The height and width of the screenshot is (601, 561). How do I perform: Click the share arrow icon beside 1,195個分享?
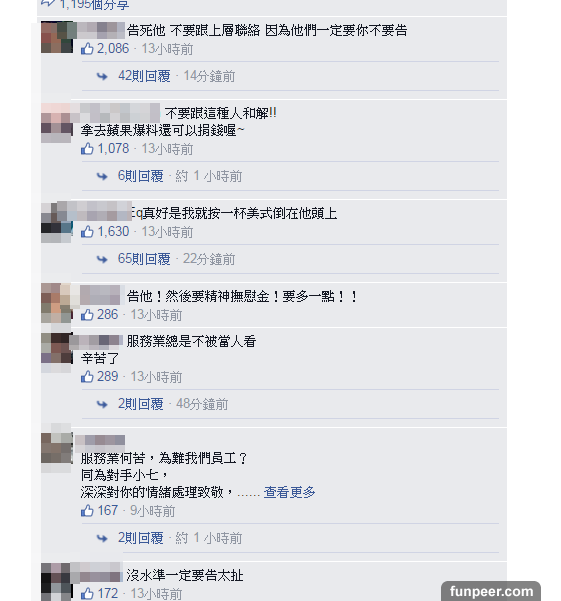[48, 3]
